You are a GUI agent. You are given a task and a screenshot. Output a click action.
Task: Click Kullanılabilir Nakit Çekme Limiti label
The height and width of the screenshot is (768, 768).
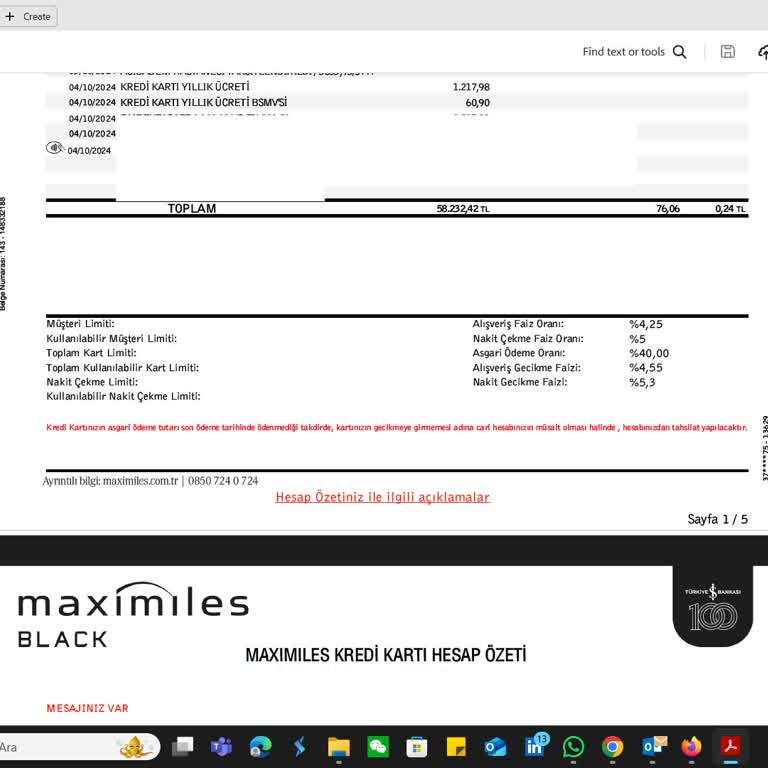click(123, 396)
